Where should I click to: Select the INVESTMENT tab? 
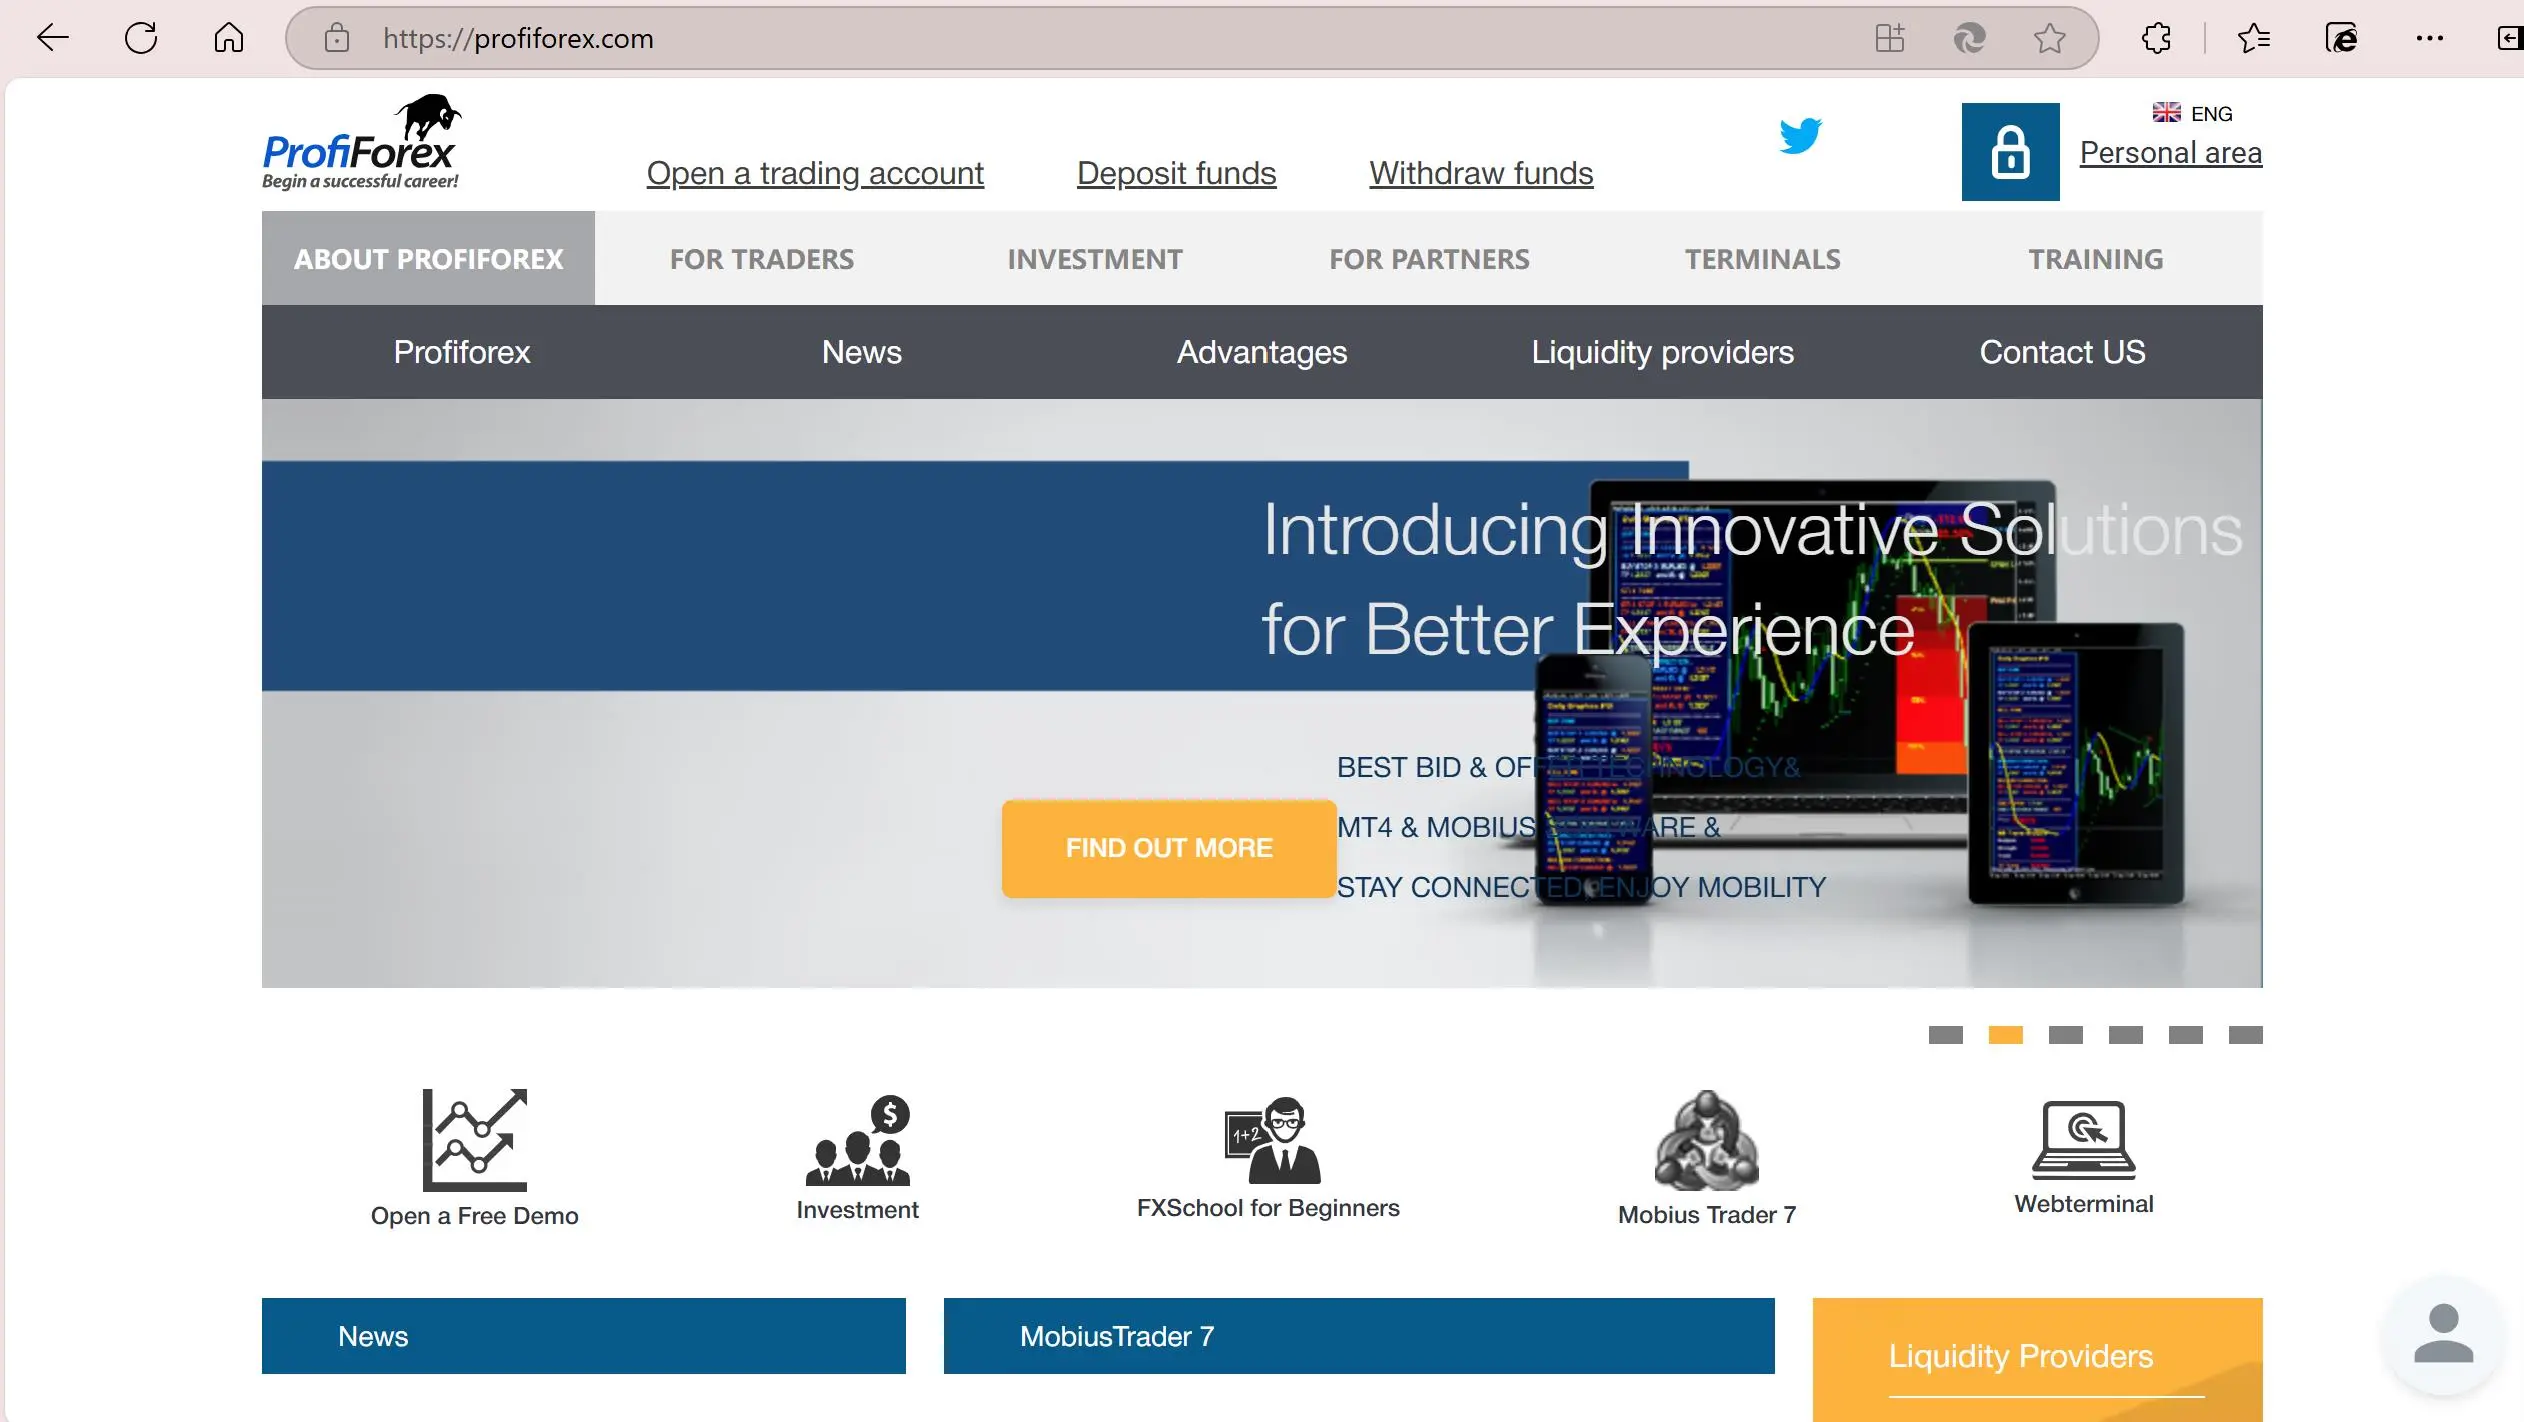1095,258
